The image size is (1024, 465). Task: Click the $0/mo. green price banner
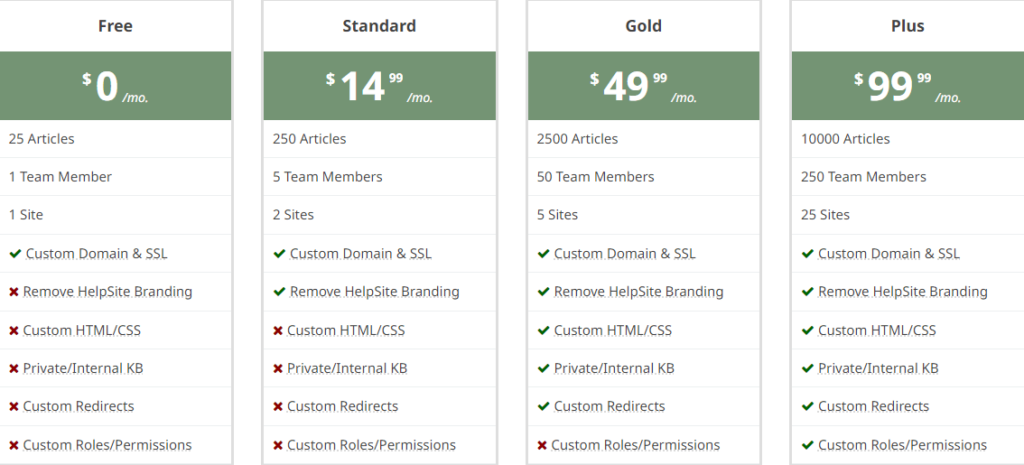[x=115, y=87]
